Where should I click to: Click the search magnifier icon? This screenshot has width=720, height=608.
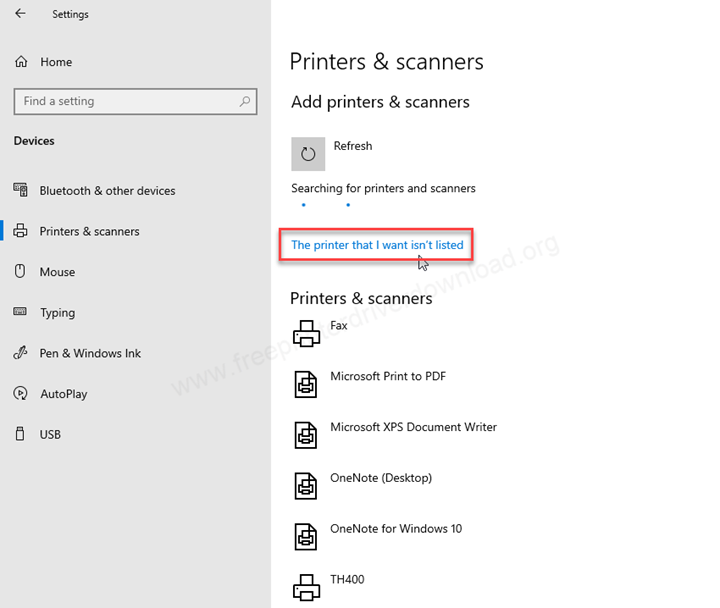tap(245, 101)
